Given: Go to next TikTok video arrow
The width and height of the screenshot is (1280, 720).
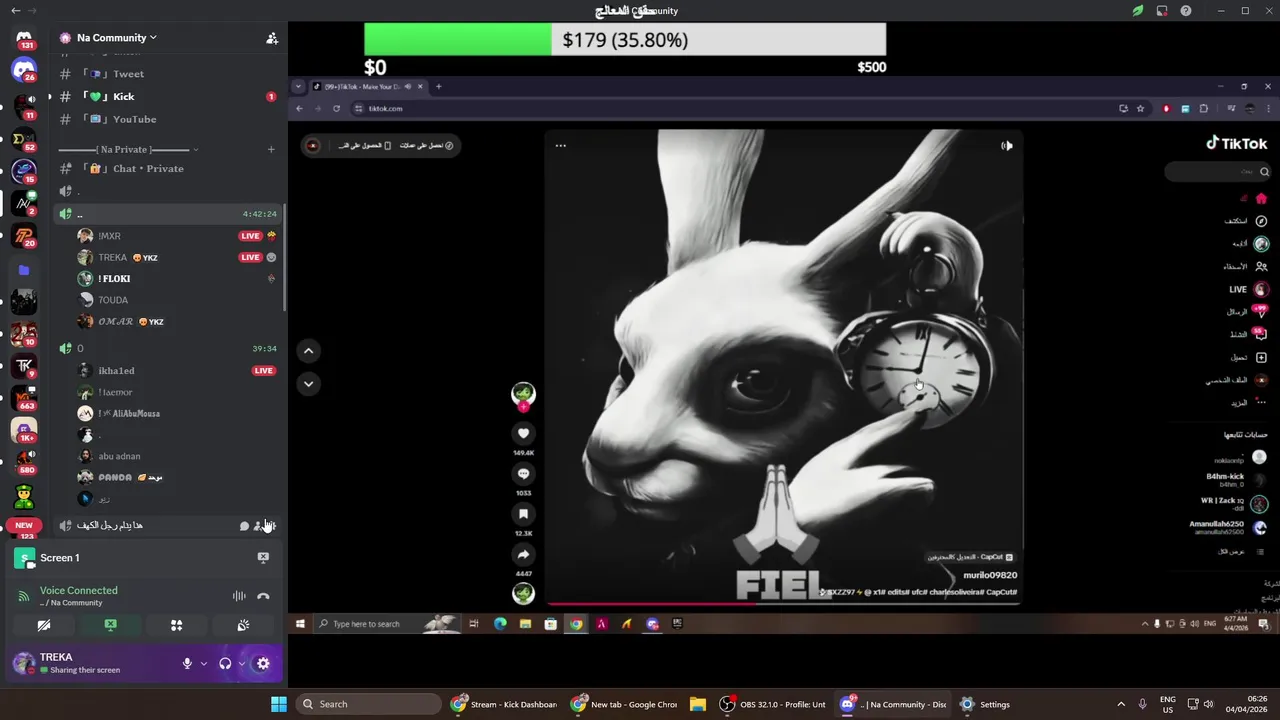Looking at the screenshot, I should tap(308, 383).
